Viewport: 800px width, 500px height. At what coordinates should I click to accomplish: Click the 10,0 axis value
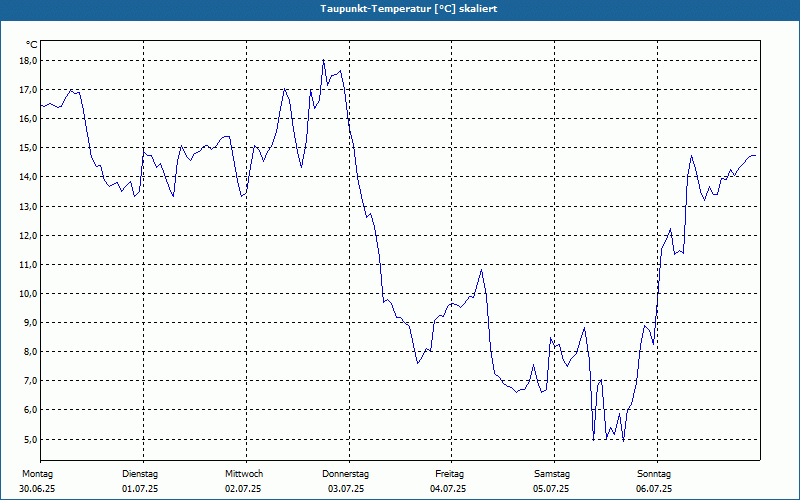(x=28, y=293)
